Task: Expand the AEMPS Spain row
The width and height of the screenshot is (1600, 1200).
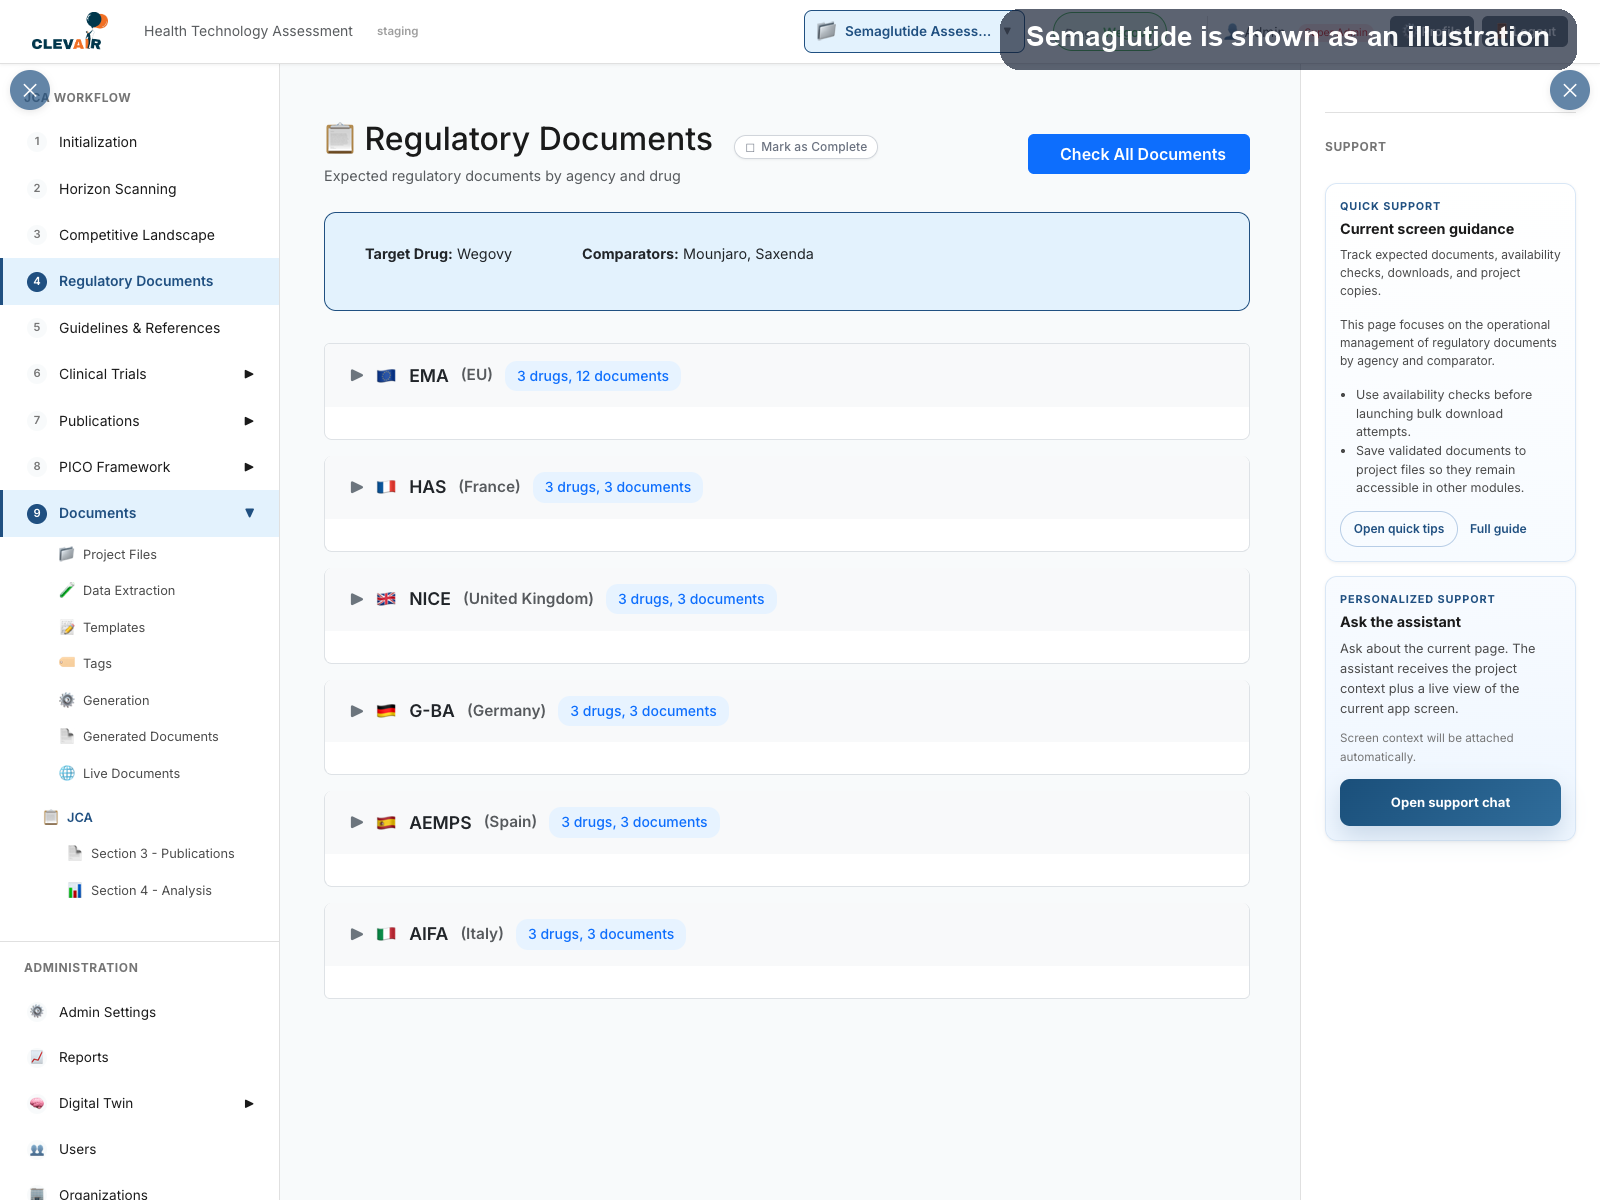Action: (357, 822)
